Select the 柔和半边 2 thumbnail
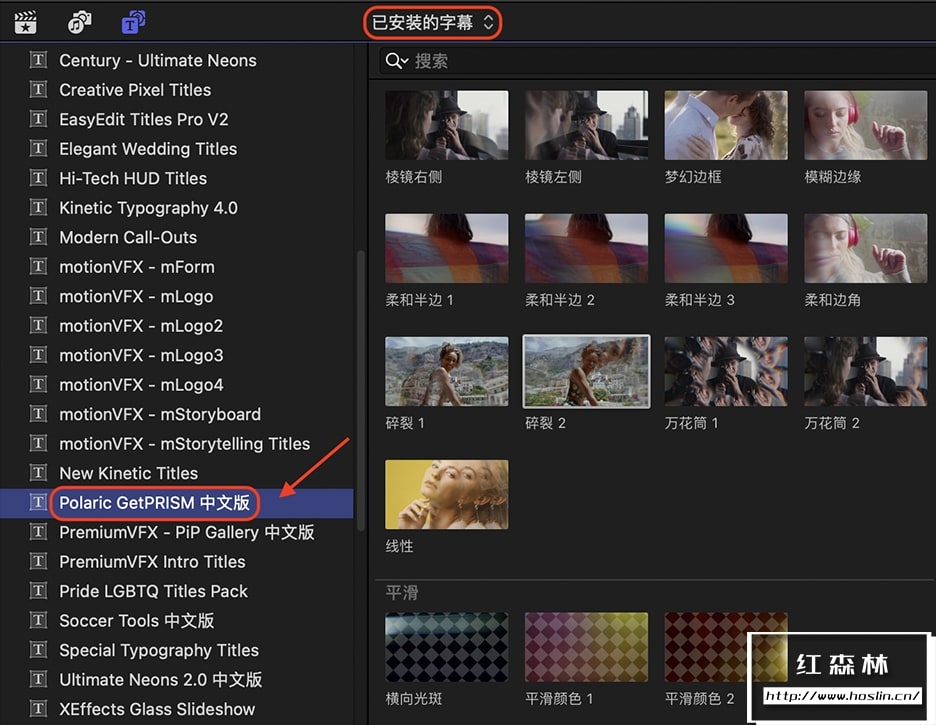 [586, 248]
